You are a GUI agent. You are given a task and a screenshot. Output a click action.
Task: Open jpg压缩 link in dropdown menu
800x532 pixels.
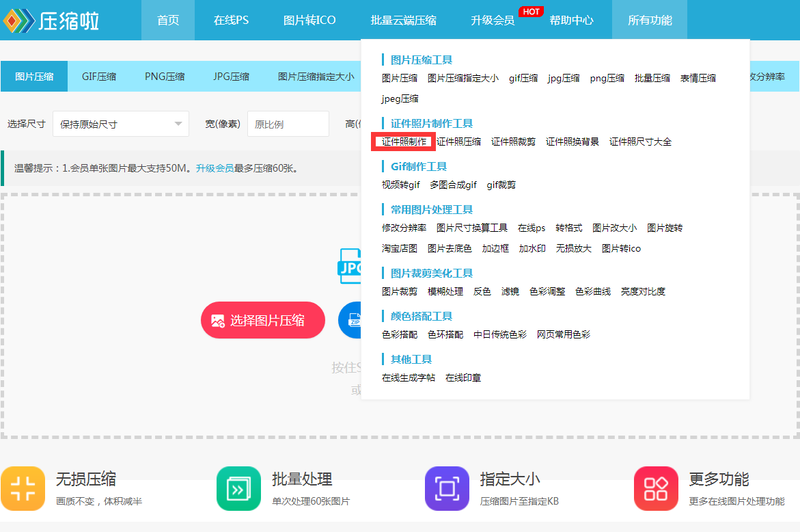[x=564, y=78]
